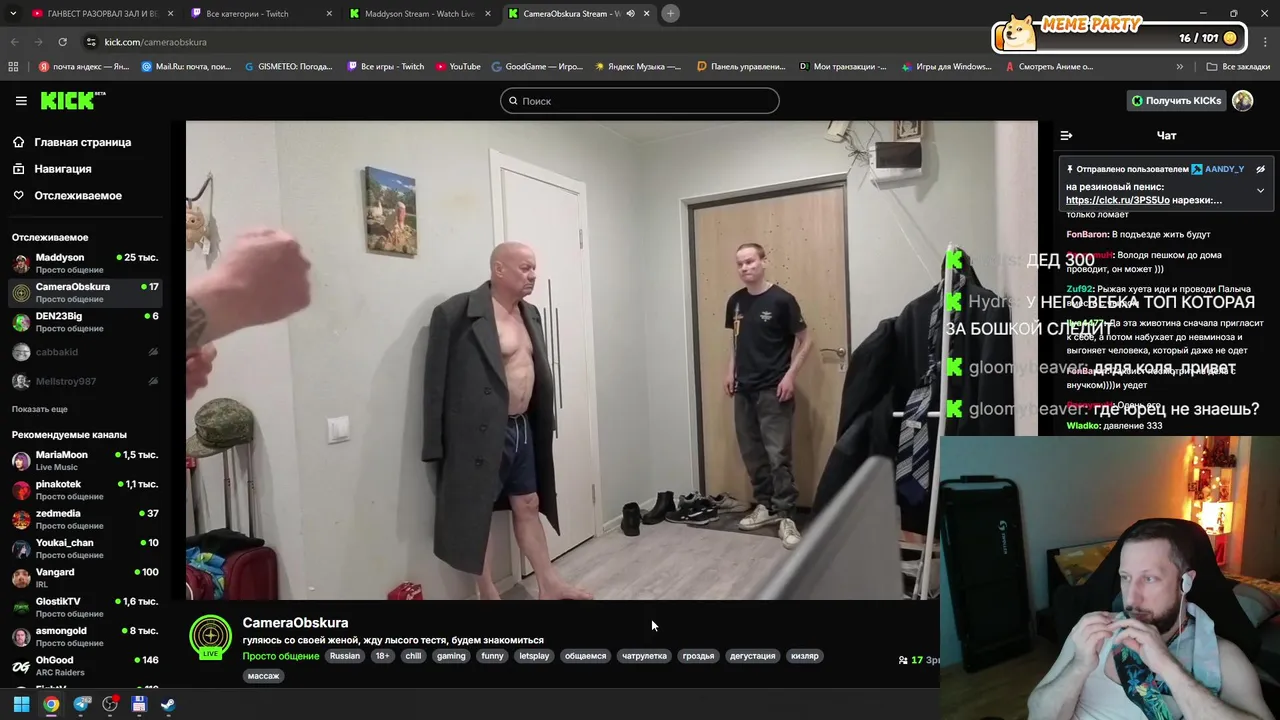Click the gaming tag
The width and height of the screenshot is (1280, 720).
(451, 656)
